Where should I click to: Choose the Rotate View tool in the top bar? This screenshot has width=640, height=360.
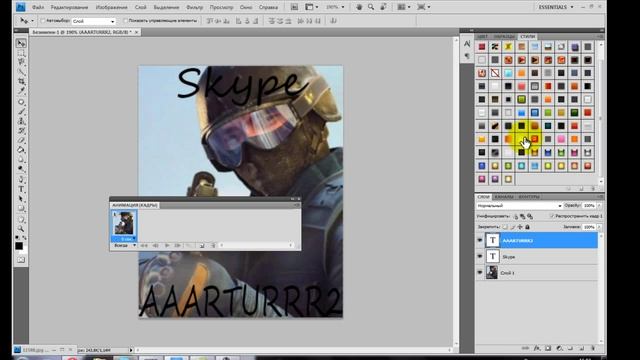(x=383, y=7)
